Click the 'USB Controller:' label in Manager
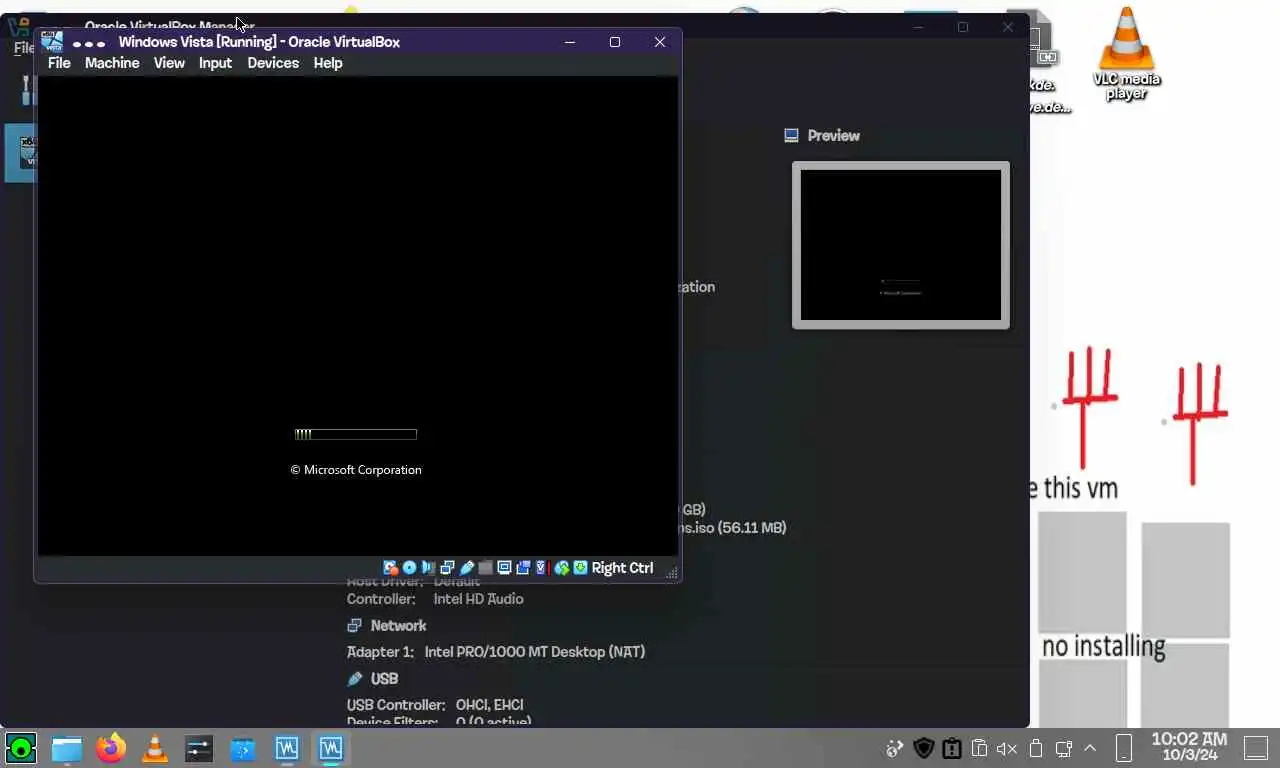Viewport: 1280px width, 768px height. tap(396, 705)
